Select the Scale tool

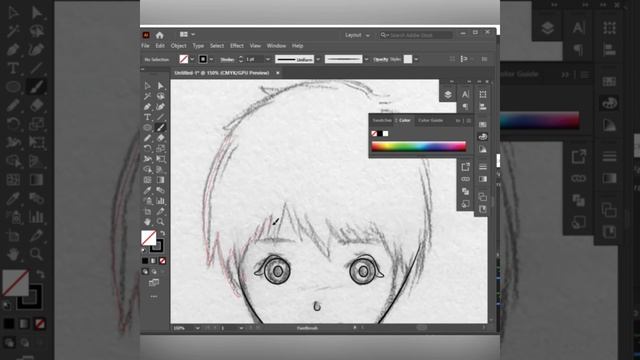pyautogui.click(x=160, y=149)
